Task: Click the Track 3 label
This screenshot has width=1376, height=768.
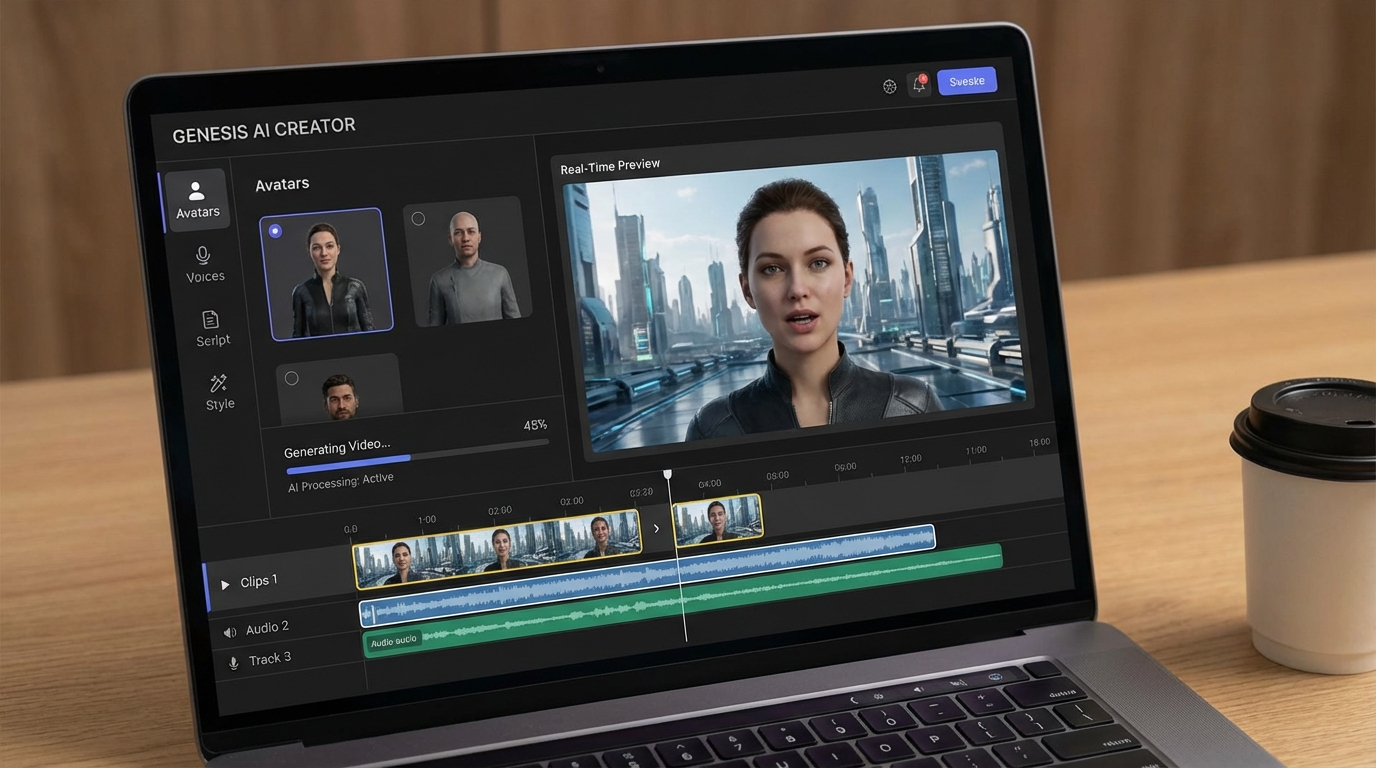Action: point(270,658)
